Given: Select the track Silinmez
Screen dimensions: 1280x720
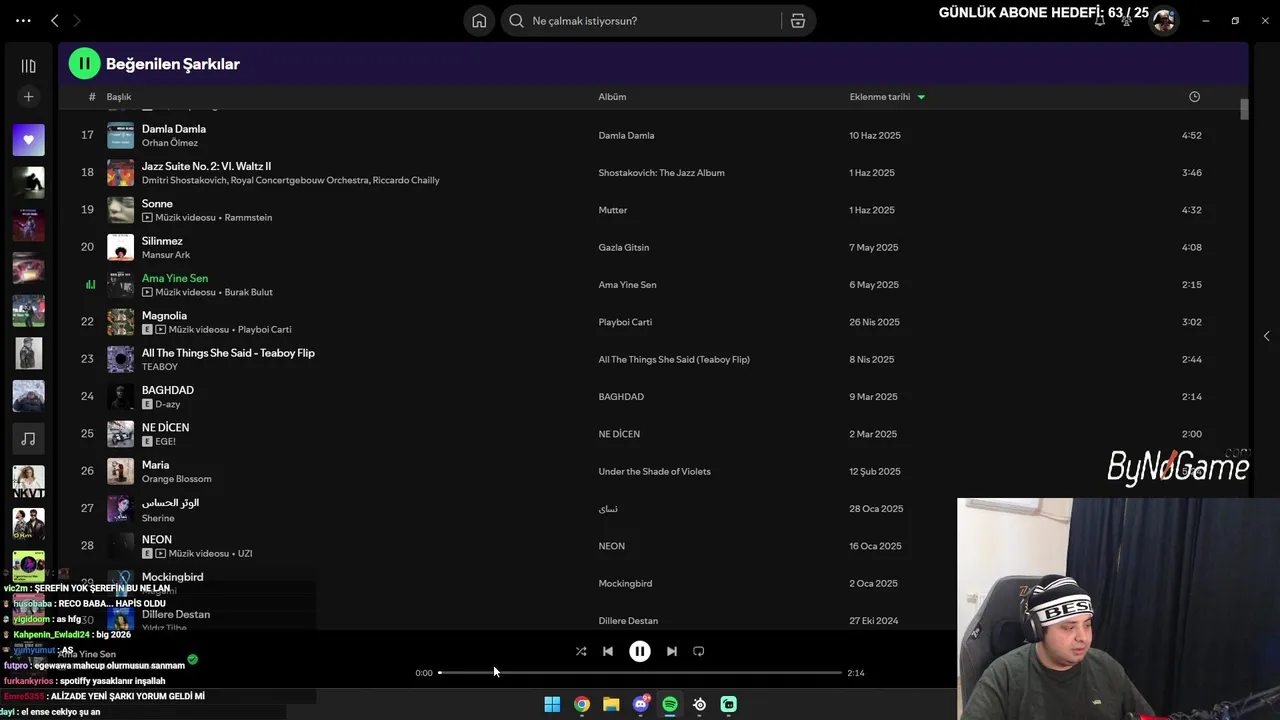Looking at the screenshot, I should pyautogui.click(x=162, y=241).
